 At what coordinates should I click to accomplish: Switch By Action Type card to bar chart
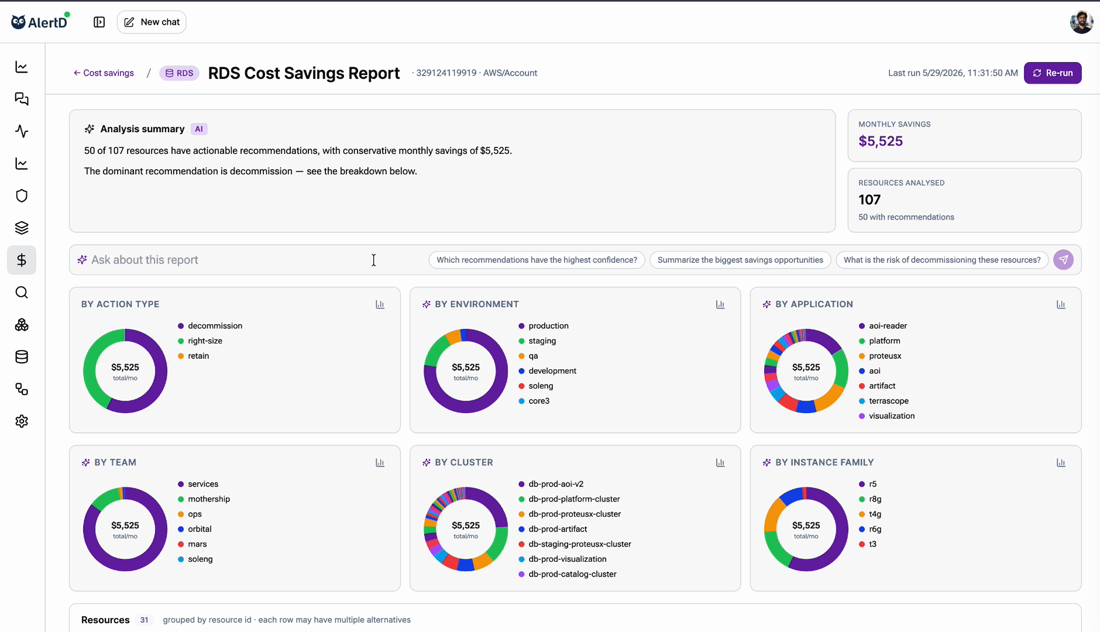click(x=380, y=304)
